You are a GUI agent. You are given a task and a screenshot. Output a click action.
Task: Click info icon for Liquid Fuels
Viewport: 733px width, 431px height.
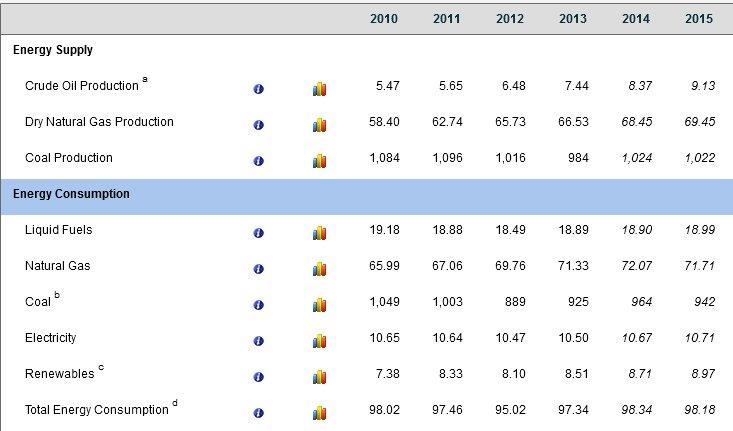[258, 233]
